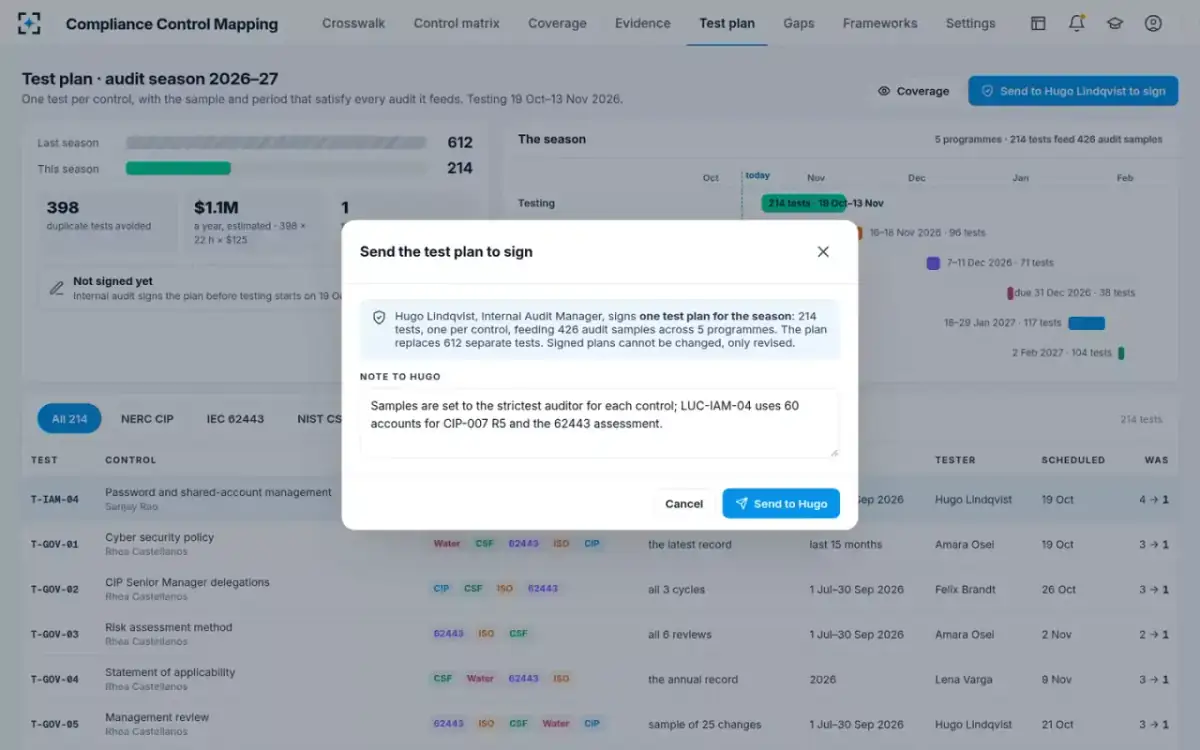Click tester Lena Varga
The image size is (1200, 750).
click(x=964, y=679)
